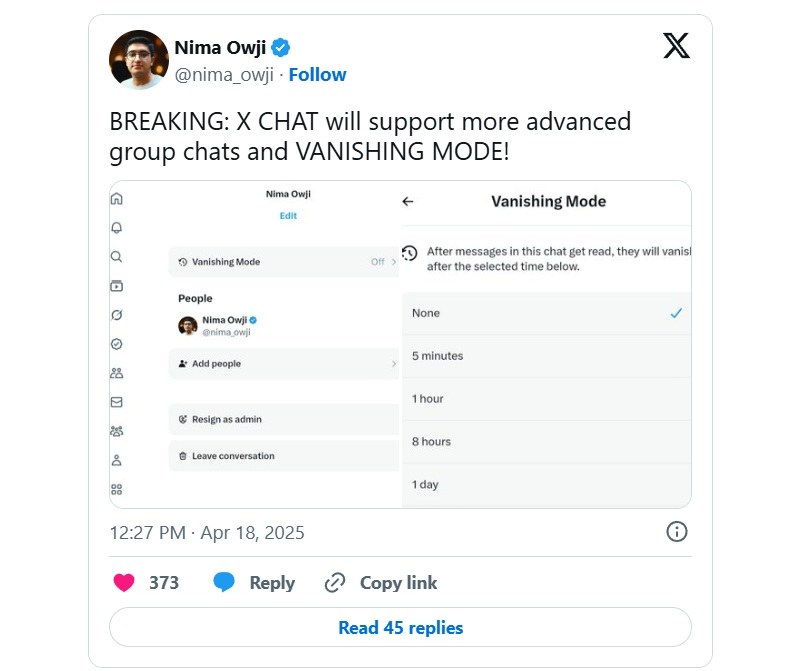The image size is (800, 671).
Task: Open the Home icon in sidebar
Action: tap(117, 198)
